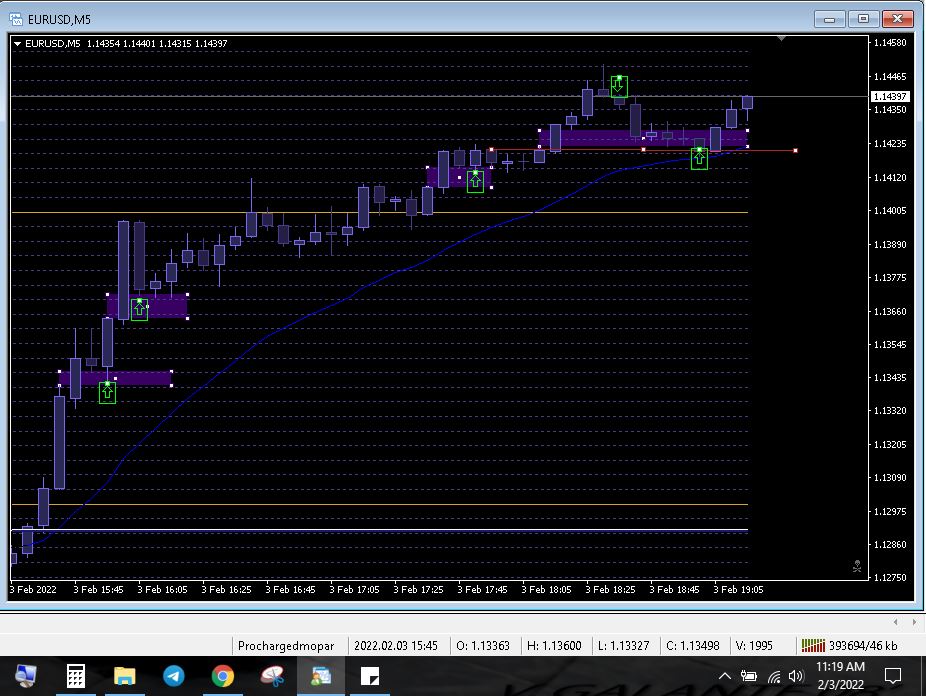The width and height of the screenshot is (926, 696).
Task: Select the lowest buy arrow near 1.13435
Action: coord(107,393)
